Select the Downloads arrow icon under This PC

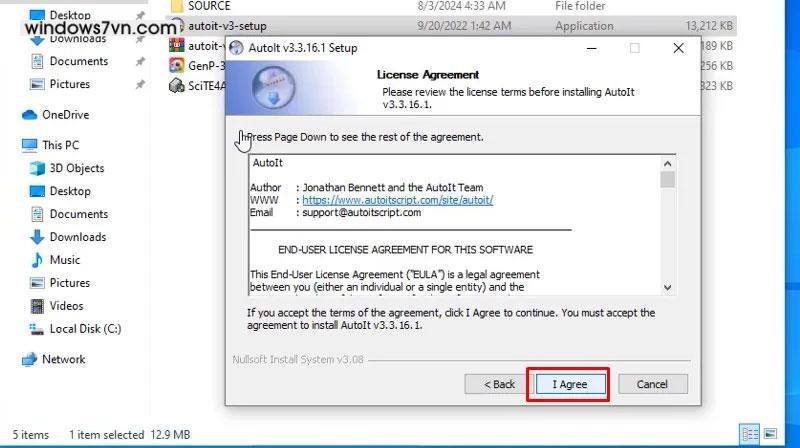(x=37, y=237)
